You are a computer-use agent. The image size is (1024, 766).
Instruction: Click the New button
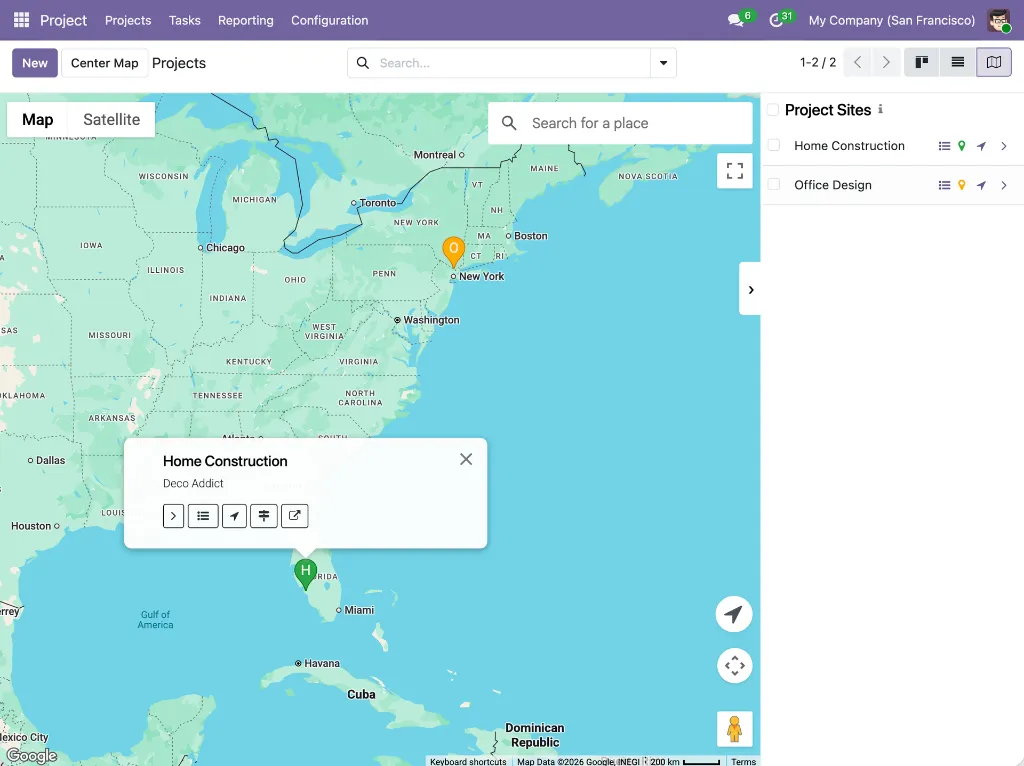pyautogui.click(x=35, y=63)
